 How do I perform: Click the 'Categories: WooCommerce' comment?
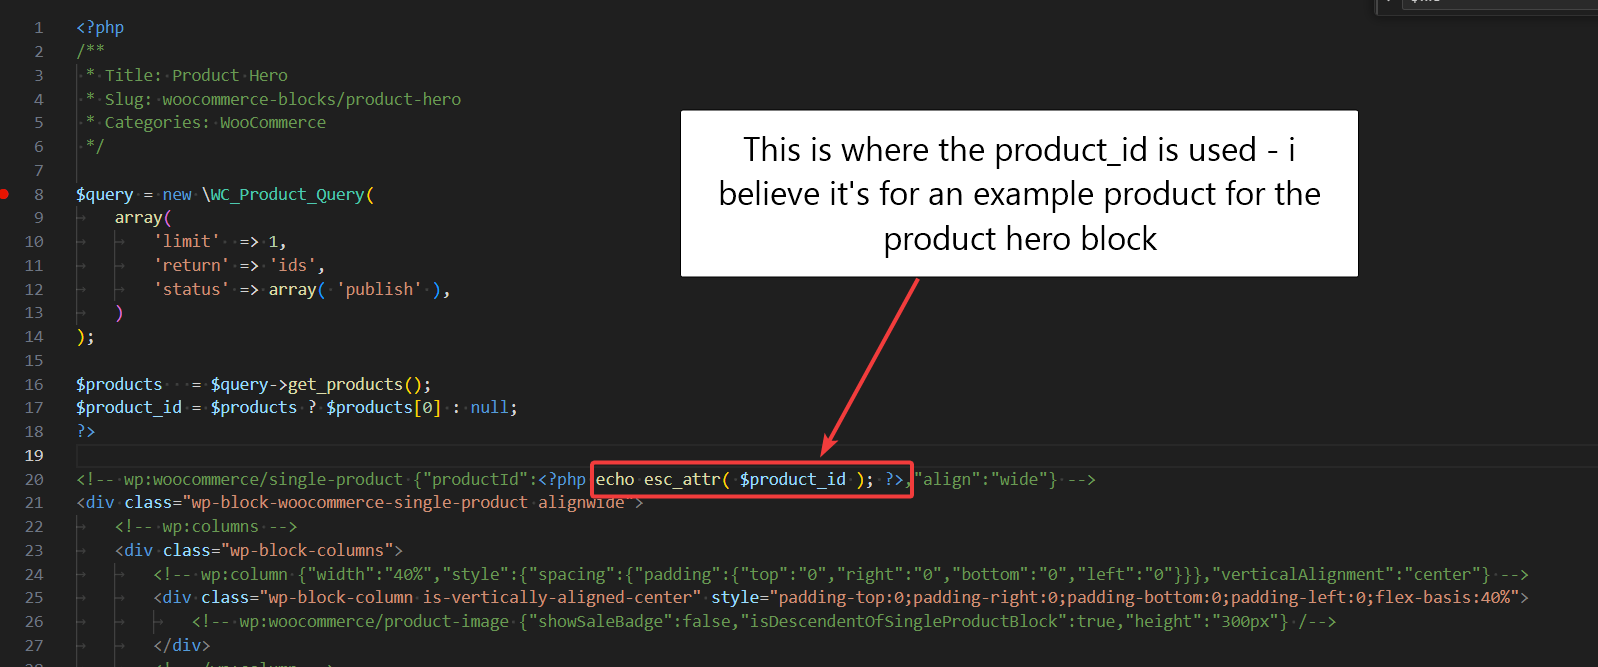[x=215, y=123]
